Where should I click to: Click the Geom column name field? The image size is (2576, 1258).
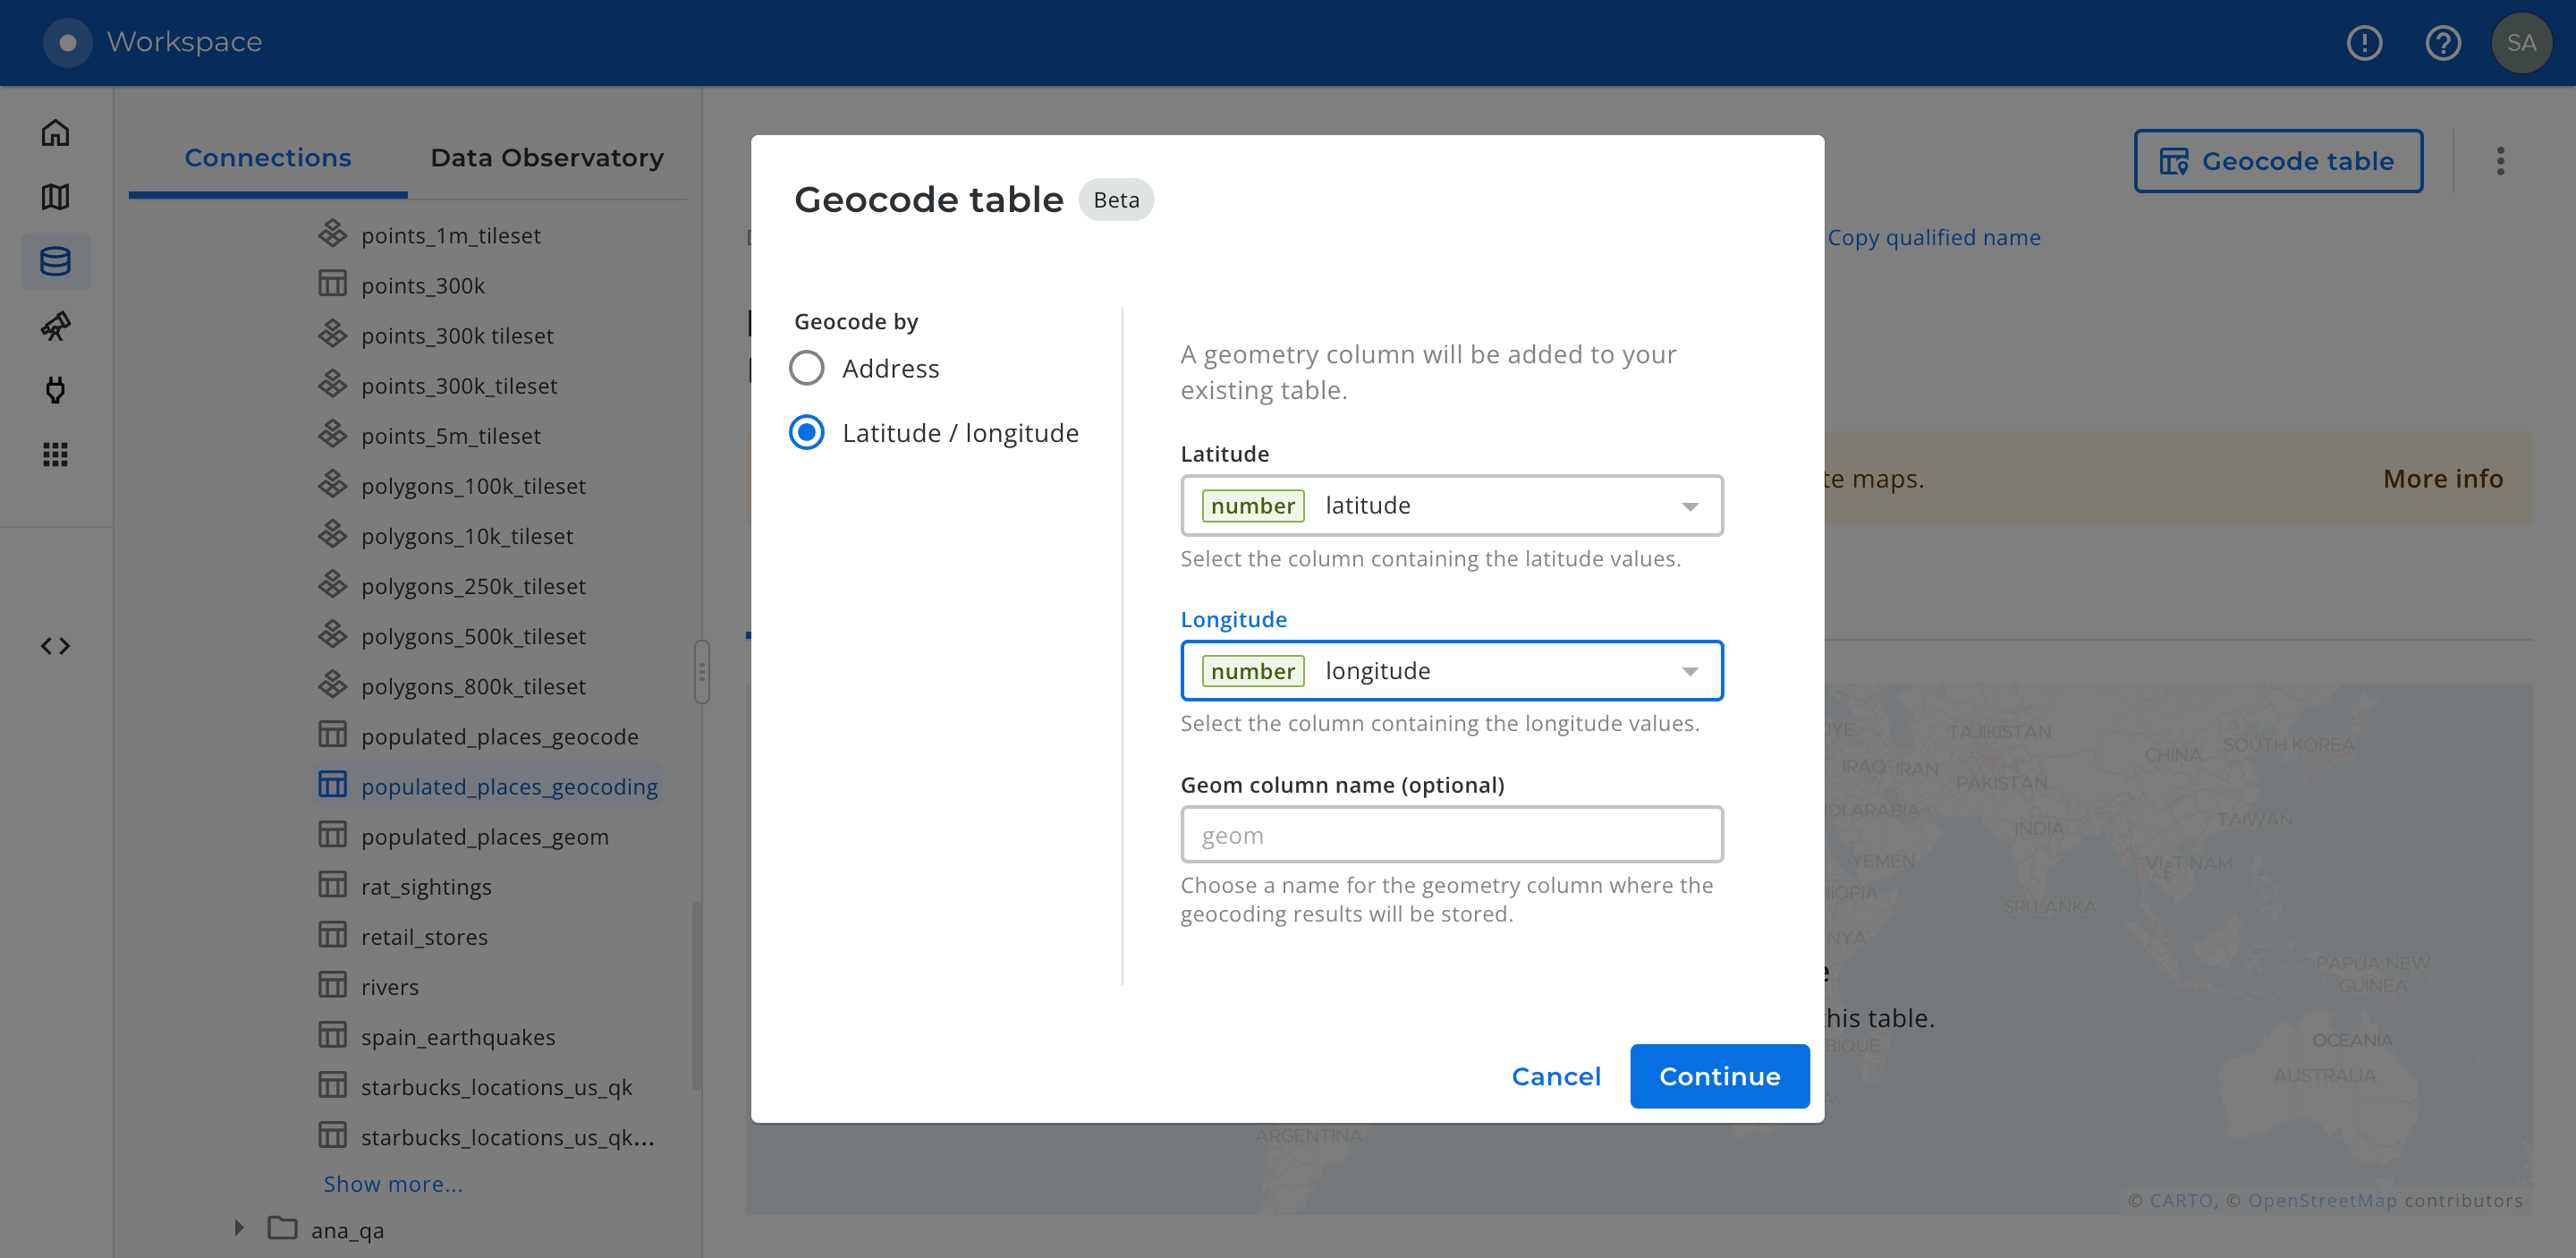(x=1451, y=835)
